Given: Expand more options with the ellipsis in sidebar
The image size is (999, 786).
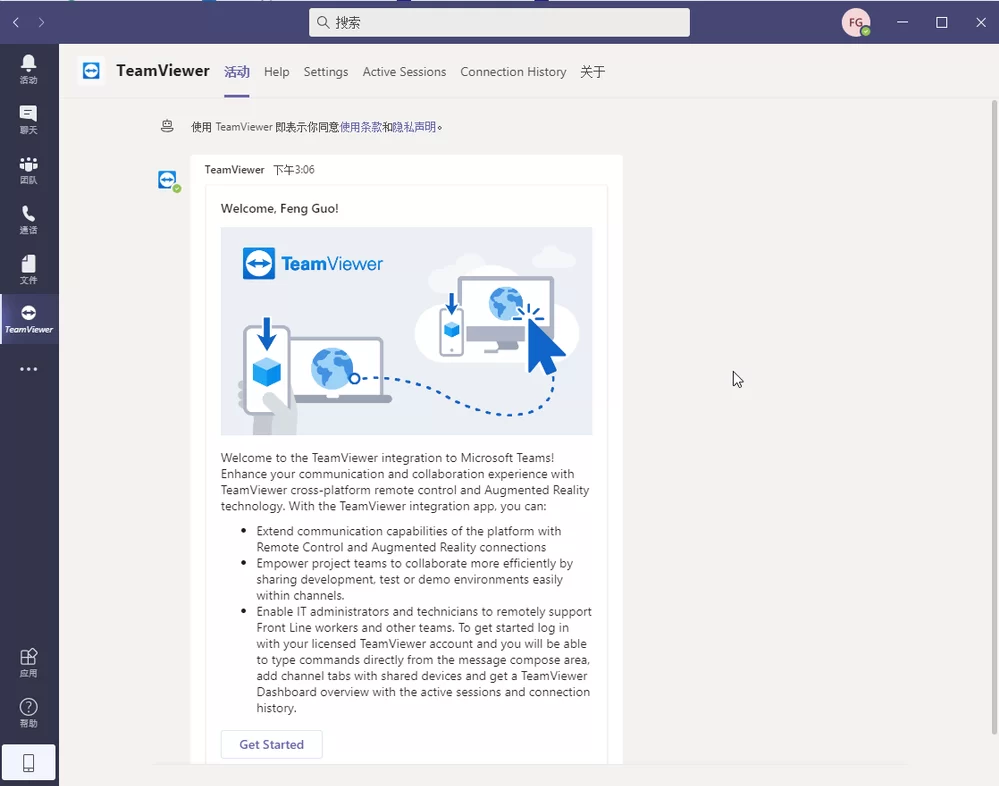Looking at the screenshot, I should [x=28, y=368].
